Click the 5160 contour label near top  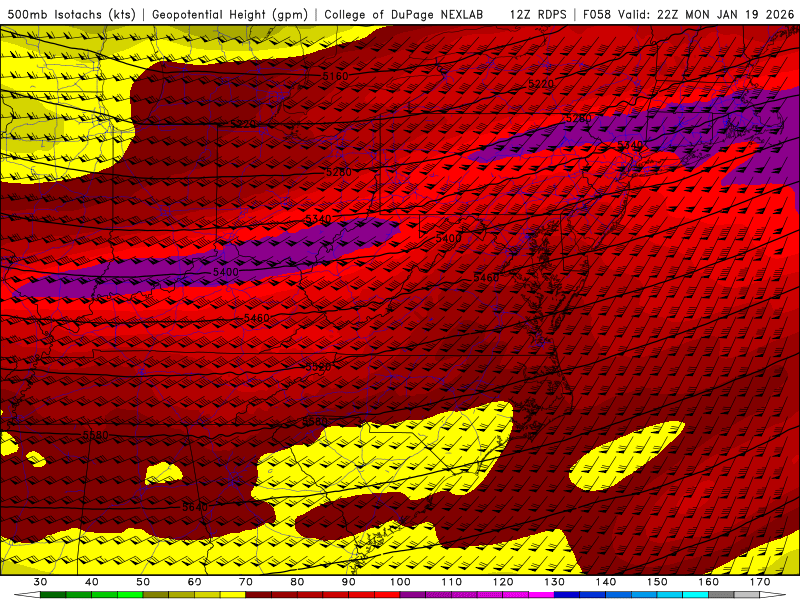pyautogui.click(x=336, y=76)
